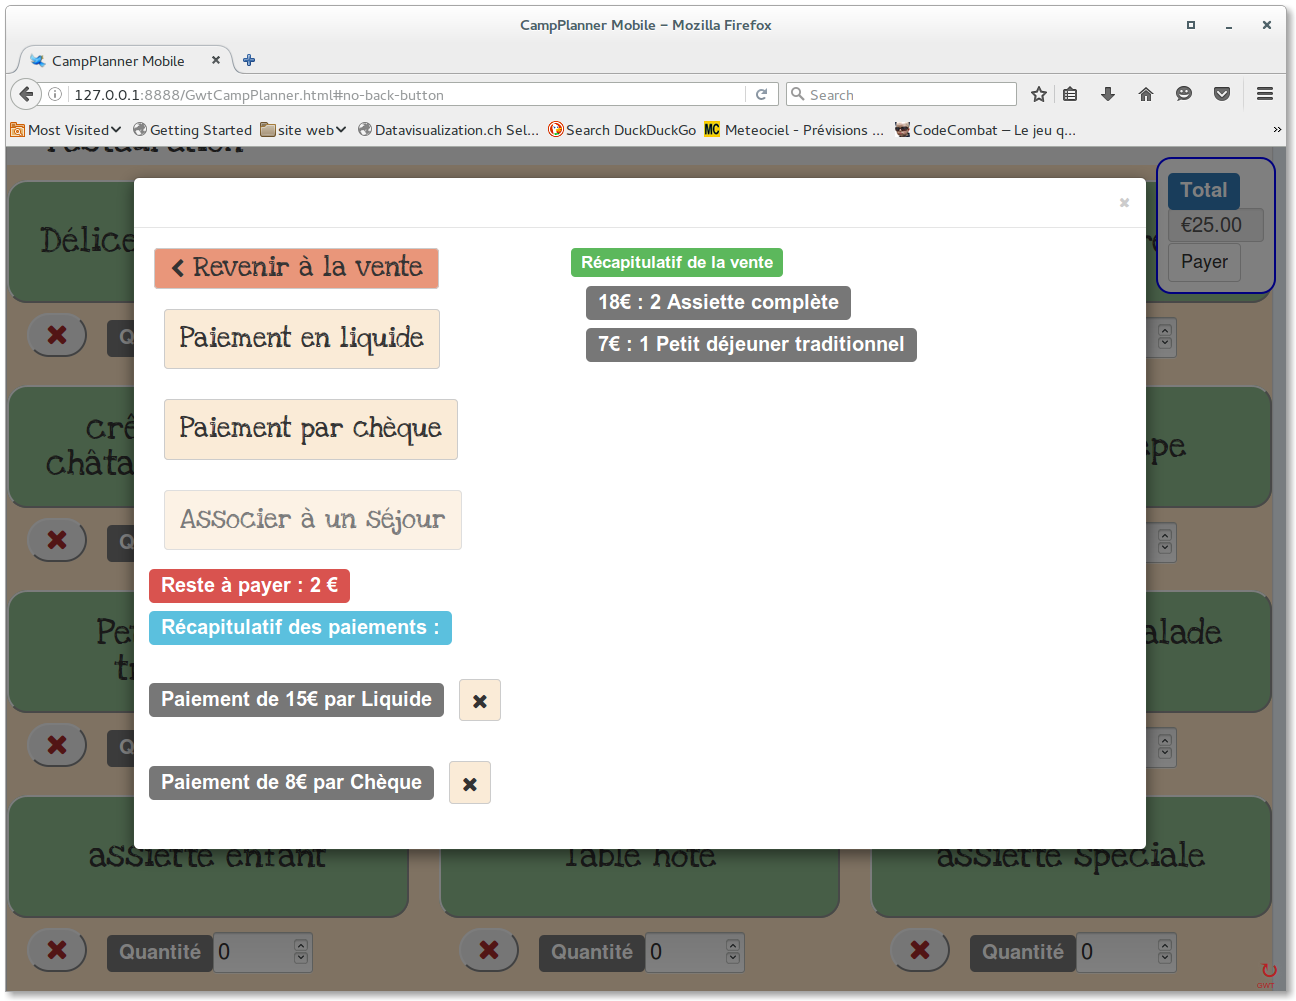The image size is (1296, 1001).
Task: Open the site web bookmarks folder
Action: coord(303,130)
